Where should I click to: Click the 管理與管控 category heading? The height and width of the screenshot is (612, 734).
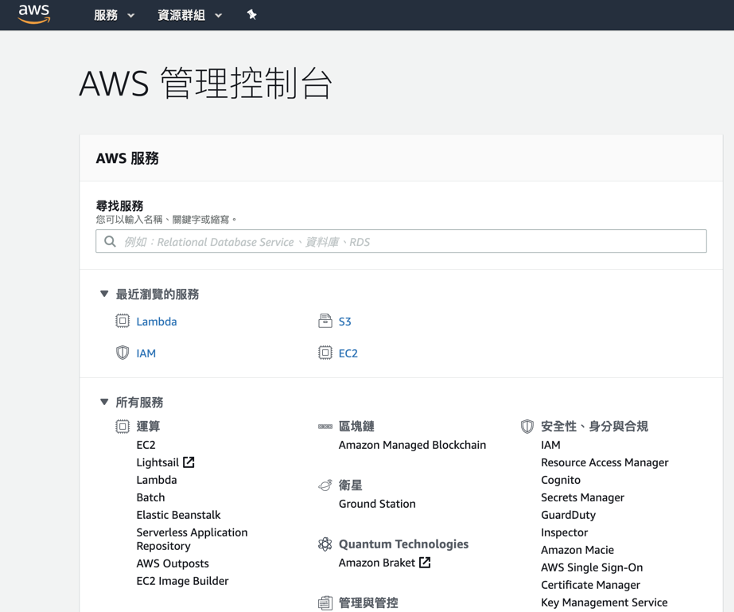pyautogui.click(x=368, y=603)
